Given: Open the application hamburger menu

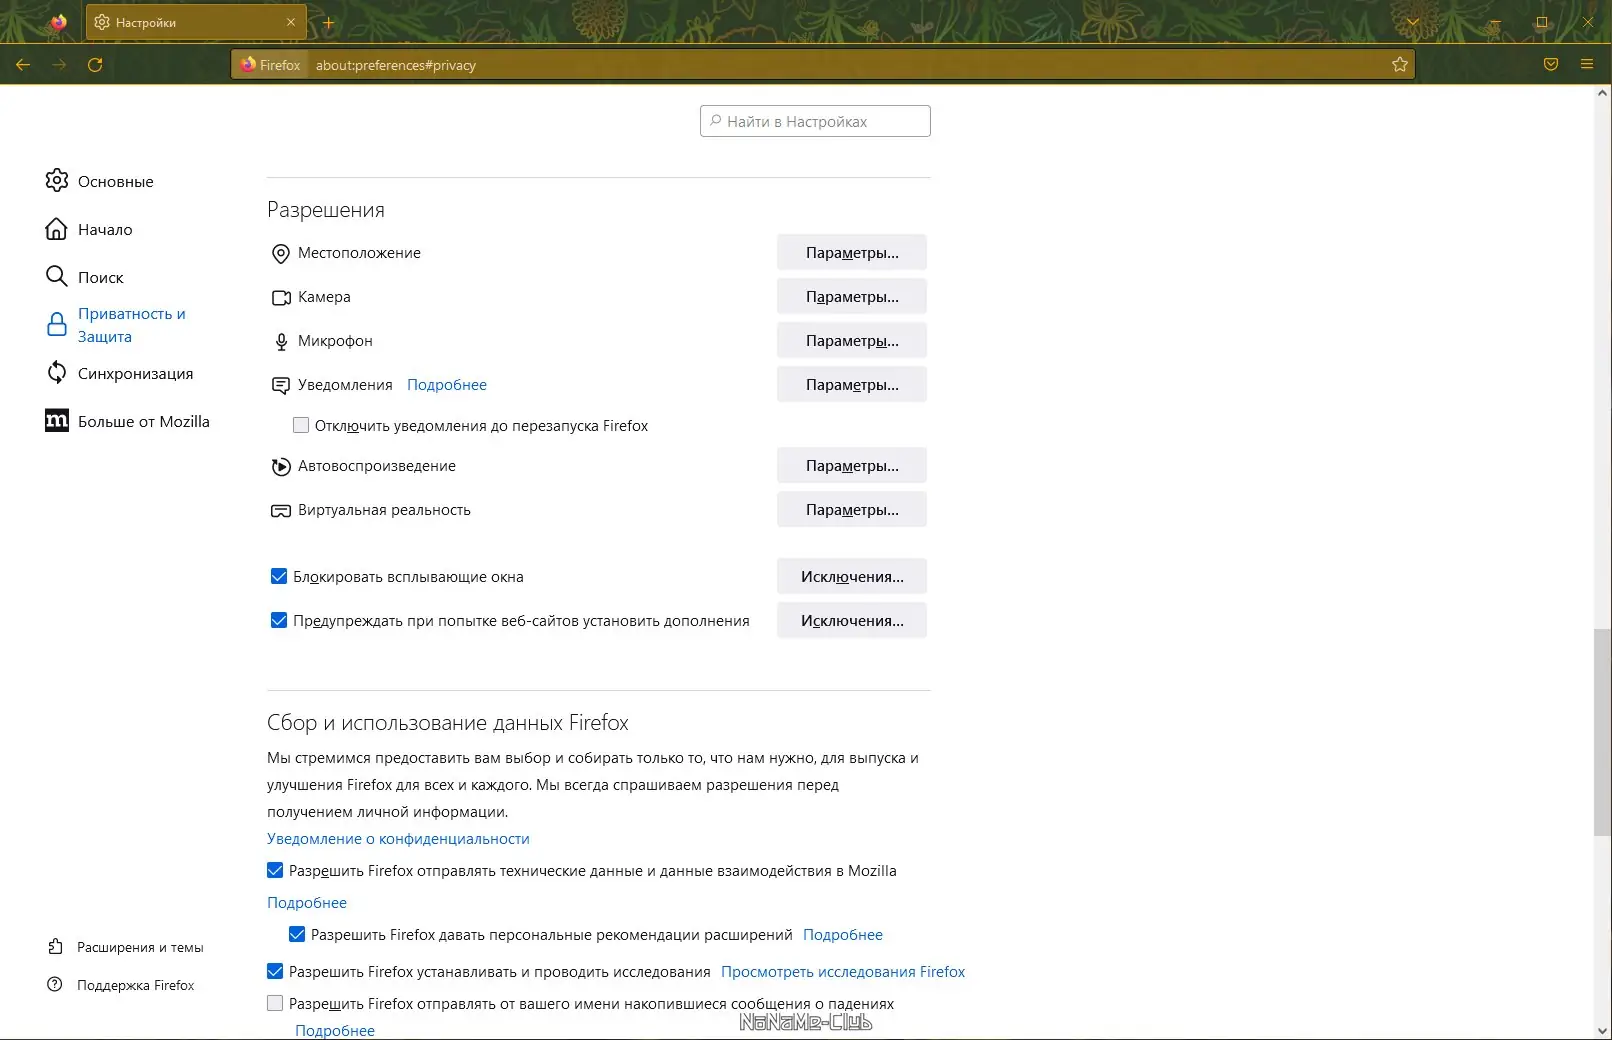Looking at the screenshot, I should [x=1587, y=64].
